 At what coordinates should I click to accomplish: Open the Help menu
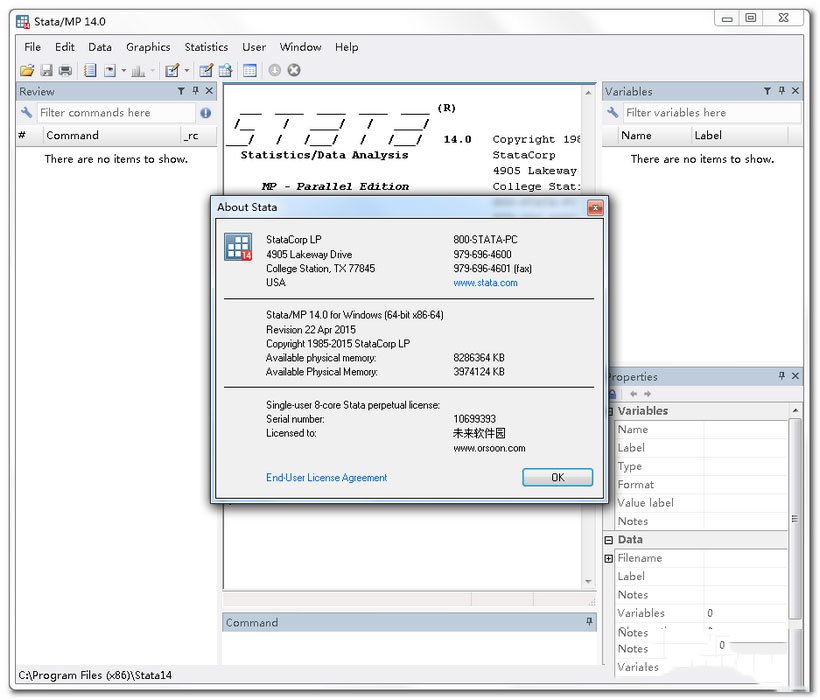[x=347, y=47]
